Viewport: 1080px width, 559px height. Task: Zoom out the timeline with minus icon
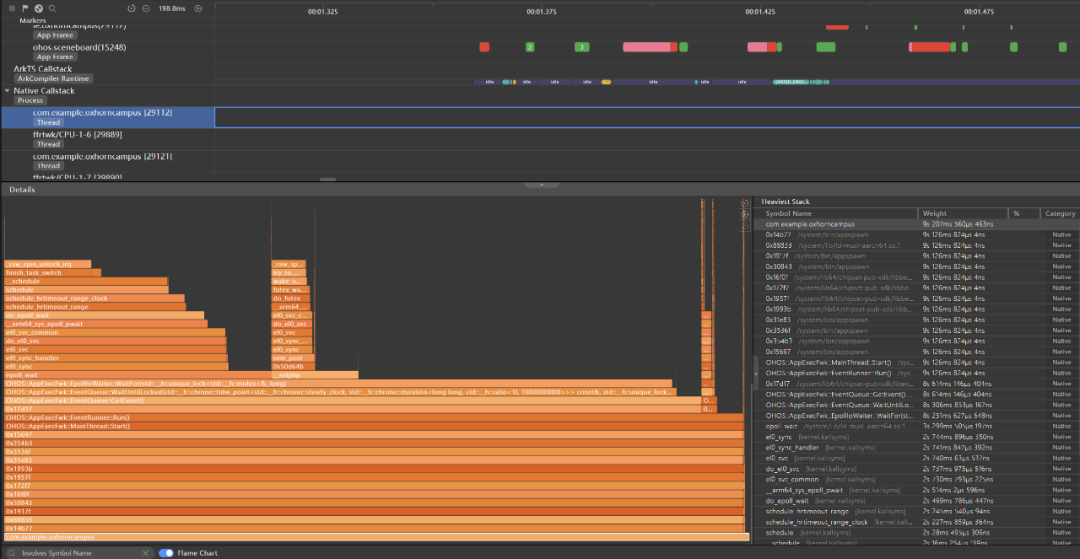coord(145,8)
